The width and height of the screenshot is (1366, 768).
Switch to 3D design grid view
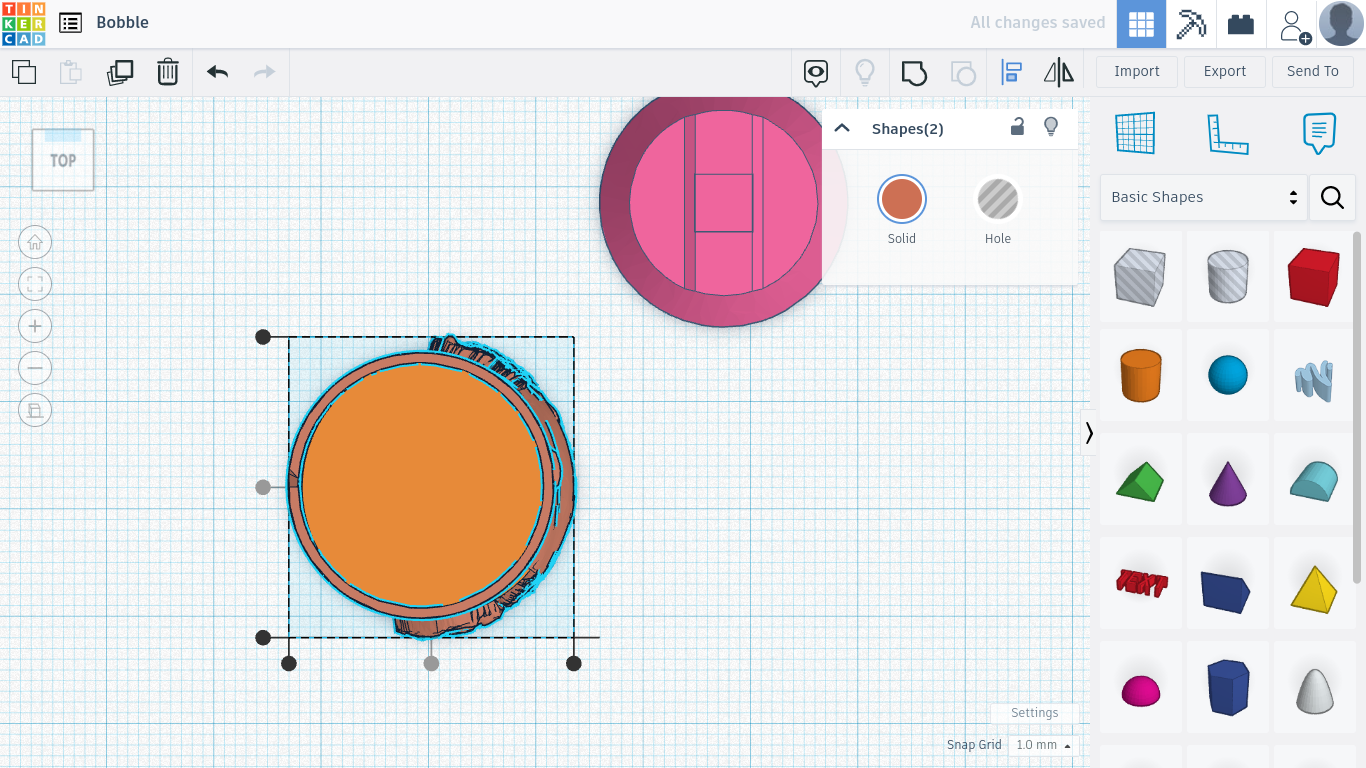[x=1141, y=24]
